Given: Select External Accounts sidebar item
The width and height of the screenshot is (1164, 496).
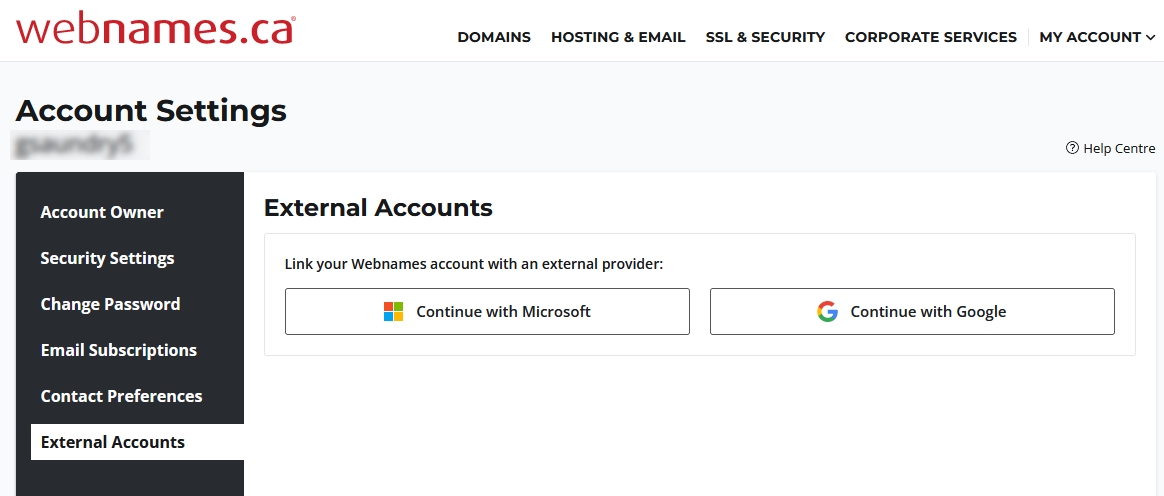Looking at the screenshot, I should pyautogui.click(x=137, y=442).
